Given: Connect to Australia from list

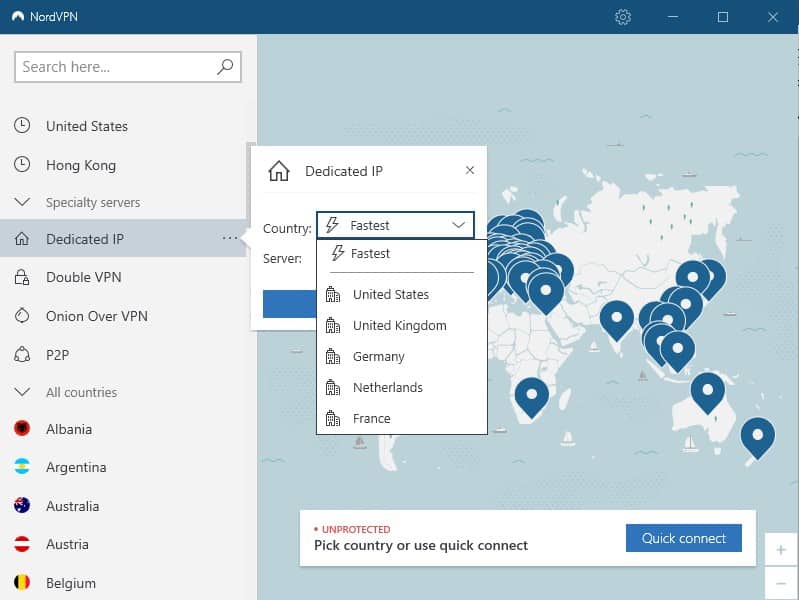Looking at the screenshot, I should tap(123, 506).
